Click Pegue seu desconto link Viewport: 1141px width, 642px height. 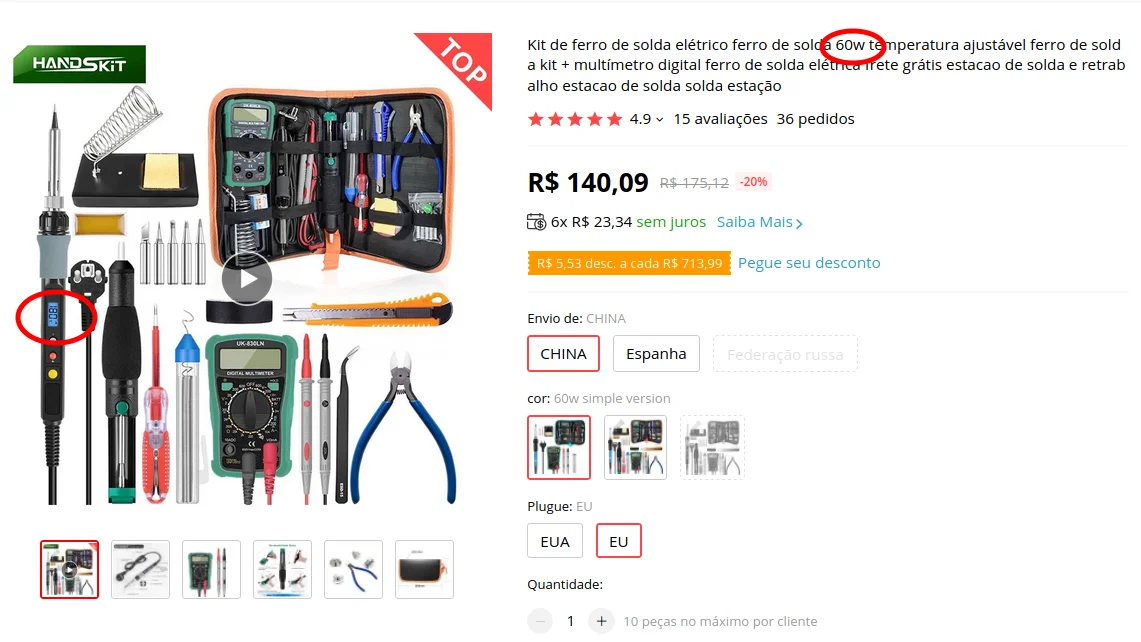pos(809,263)
